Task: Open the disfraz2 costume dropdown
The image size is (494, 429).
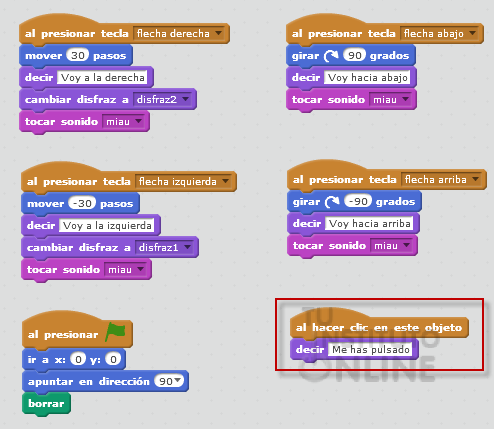Action: point(162,99)
